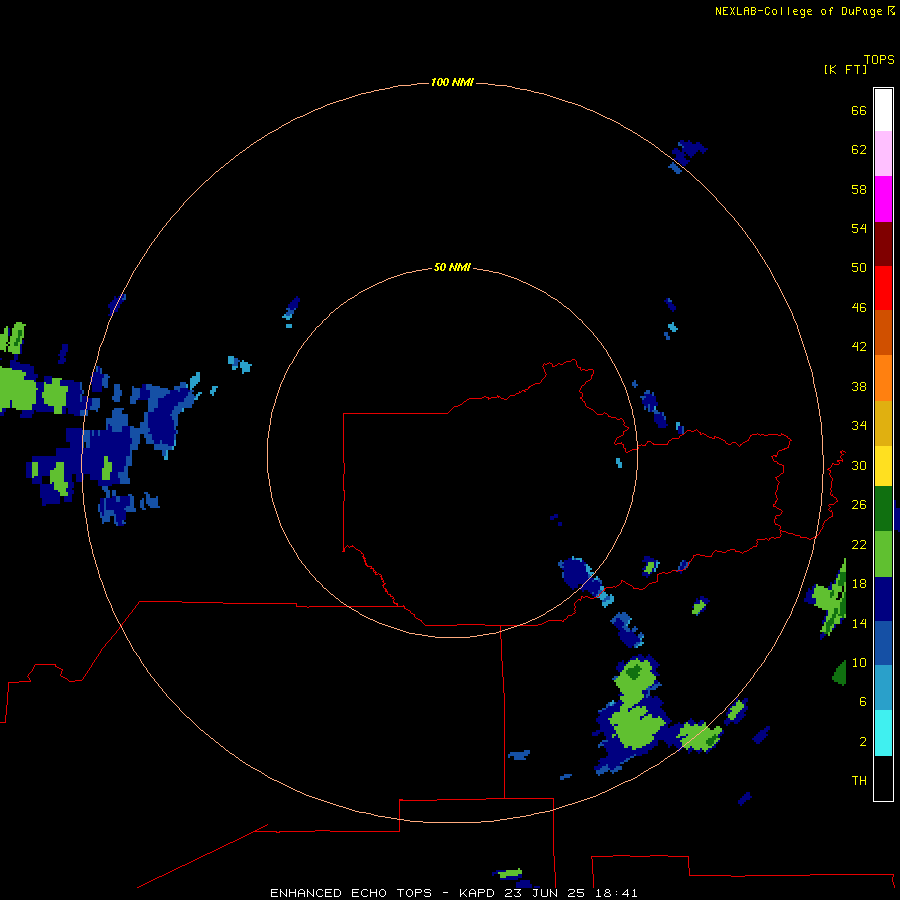Click the '[K FT]' units label
Viewport: 900px width, 900px height.
pyautogui.click(x=845, y=69)
